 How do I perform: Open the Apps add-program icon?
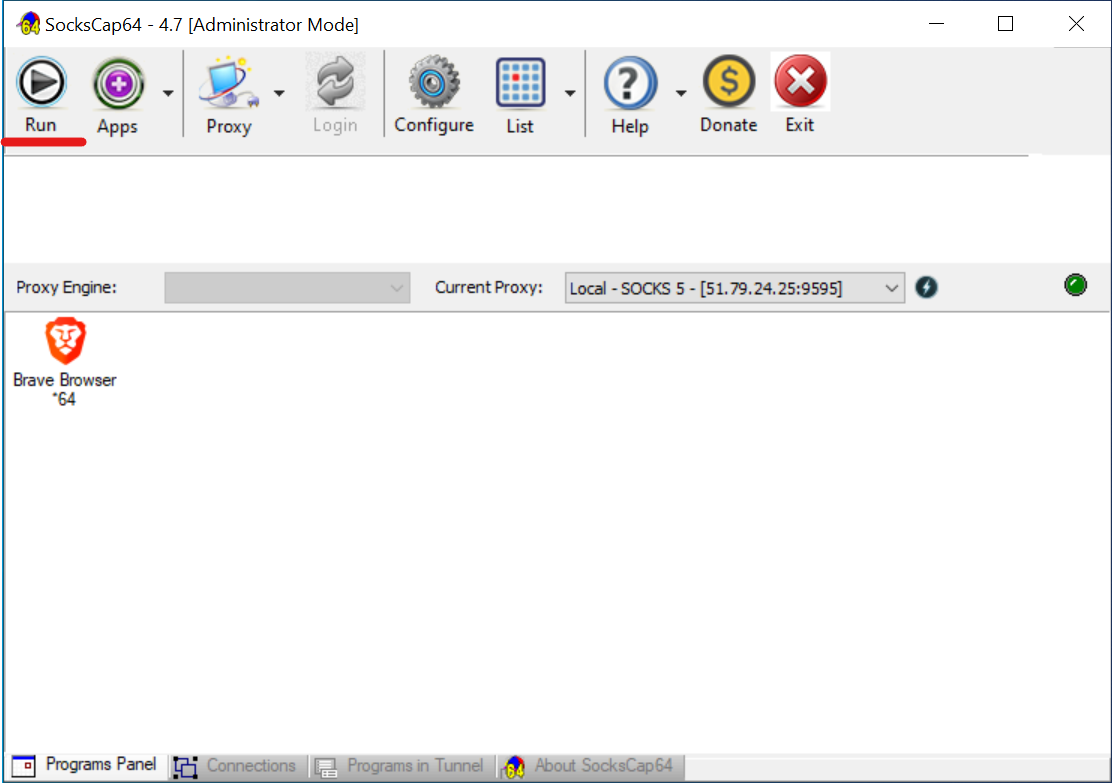[x=118, y=84]
